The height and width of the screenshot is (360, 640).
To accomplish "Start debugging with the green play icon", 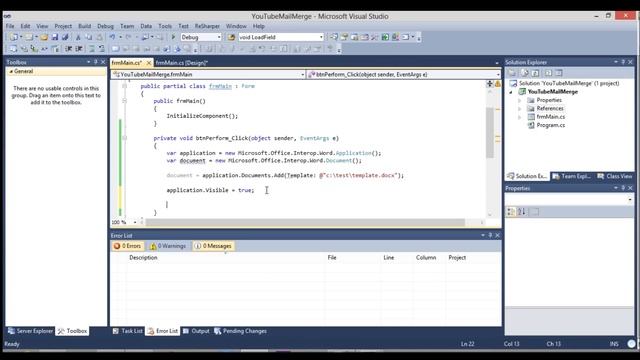I will pos(173,37).
